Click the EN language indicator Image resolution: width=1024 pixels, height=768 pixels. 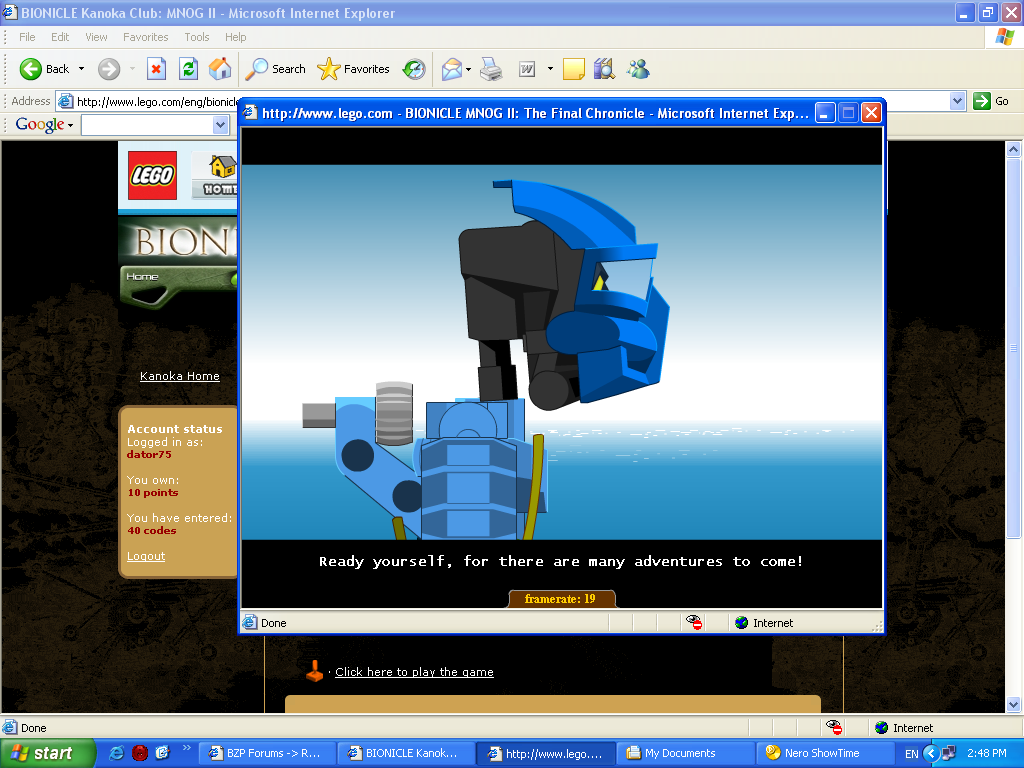(x=912, y=754)
